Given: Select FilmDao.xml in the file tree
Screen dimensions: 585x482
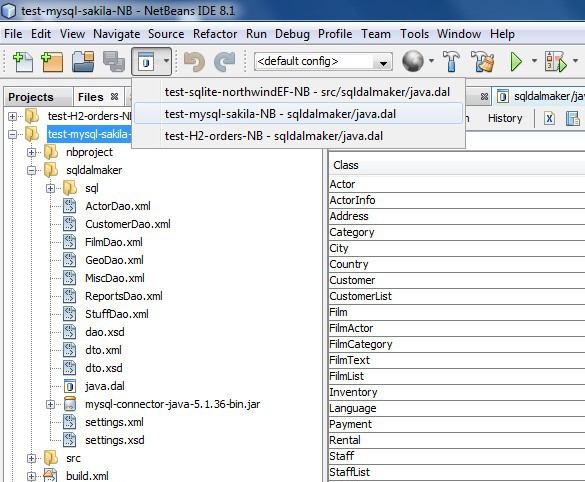Looking at the screenshot, I should [x=114, y=242].
